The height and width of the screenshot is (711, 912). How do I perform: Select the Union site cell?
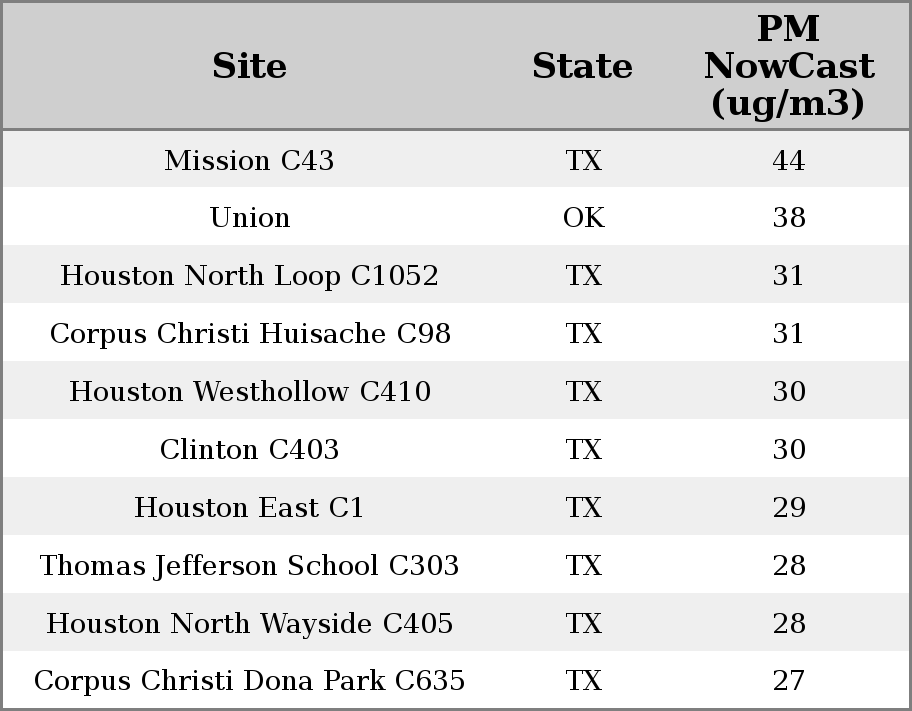(x=249, y=218)
